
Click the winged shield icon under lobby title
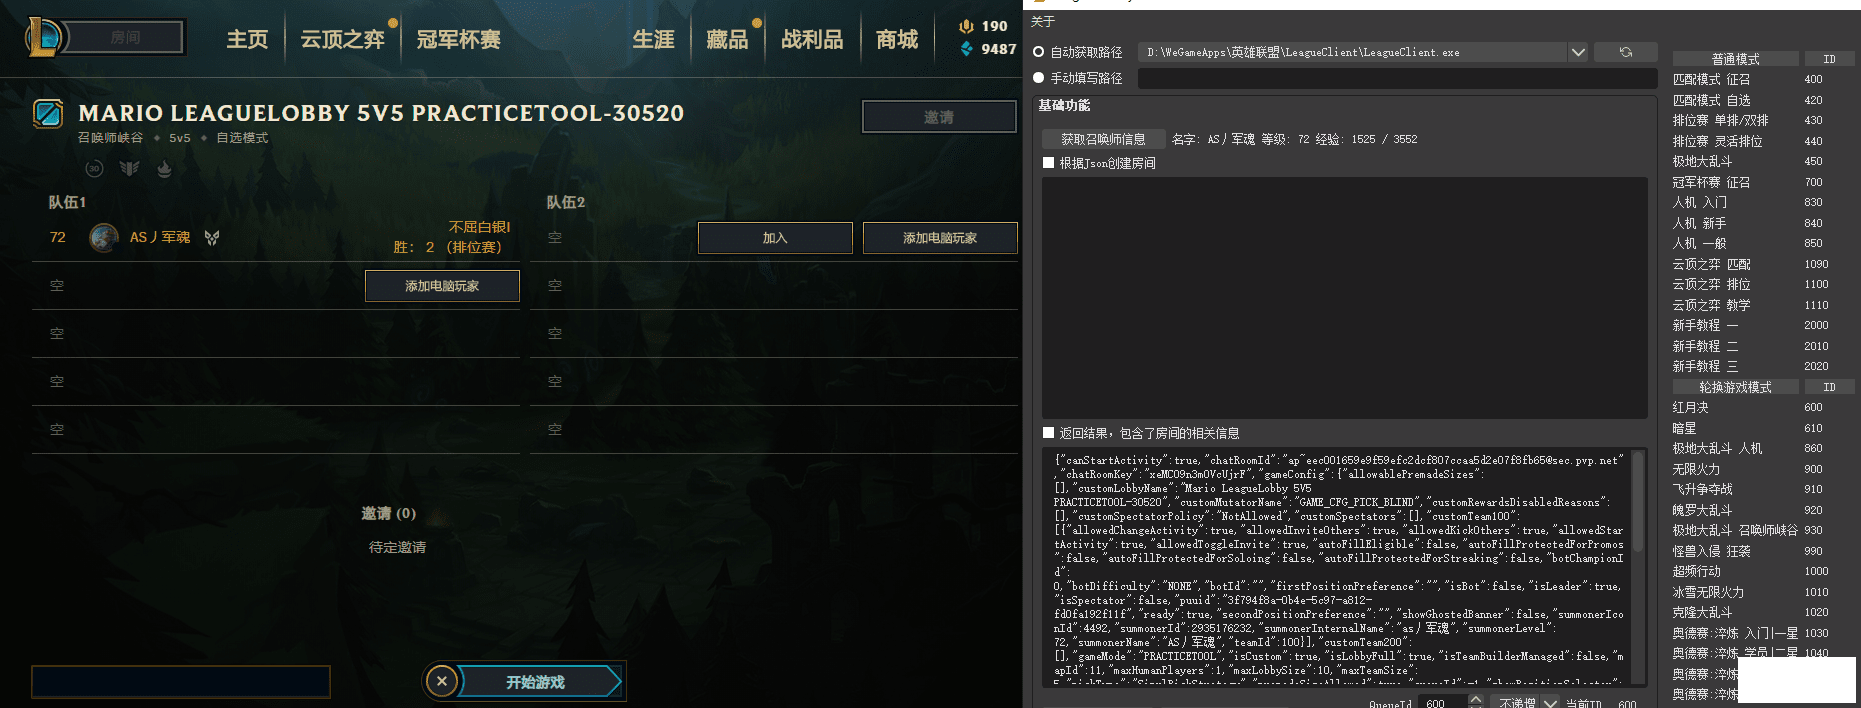(x=129, y=169)
